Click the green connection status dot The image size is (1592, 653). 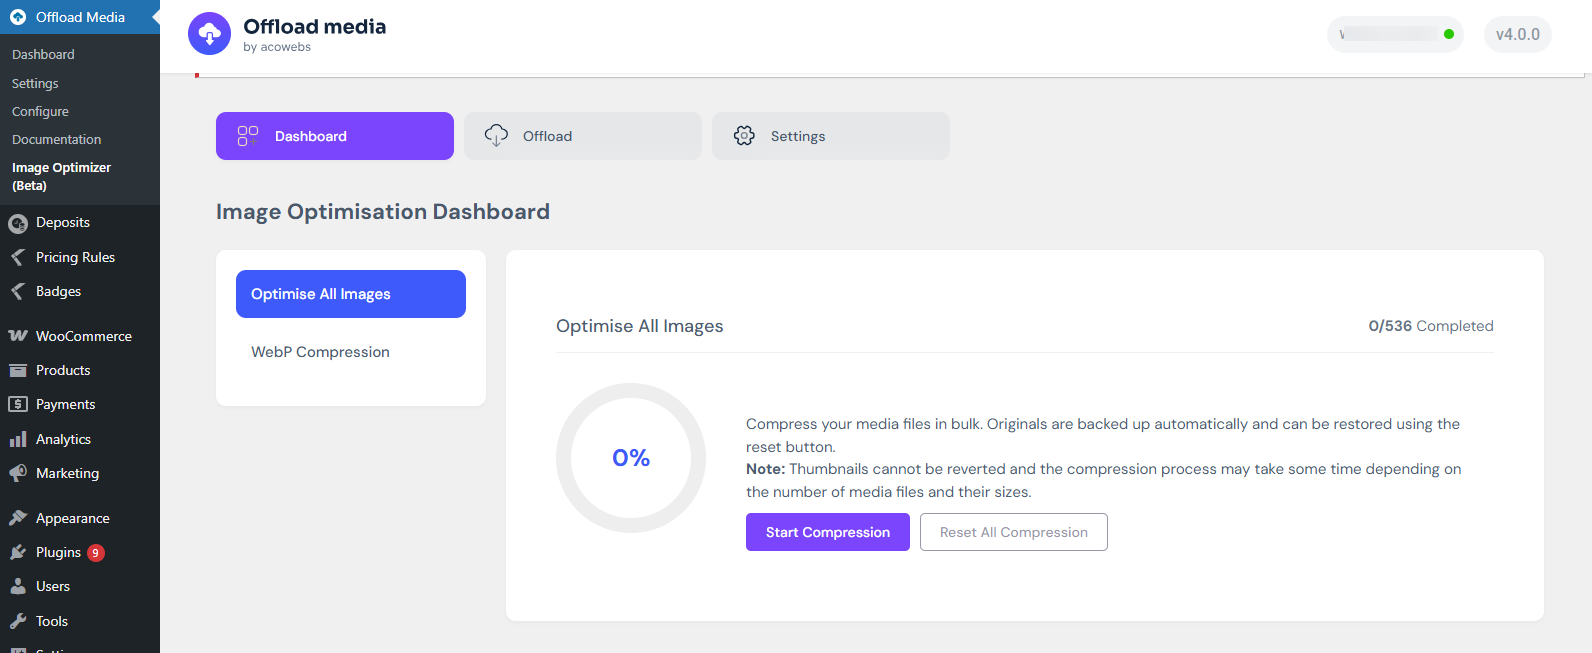[x=1449, y=34]
